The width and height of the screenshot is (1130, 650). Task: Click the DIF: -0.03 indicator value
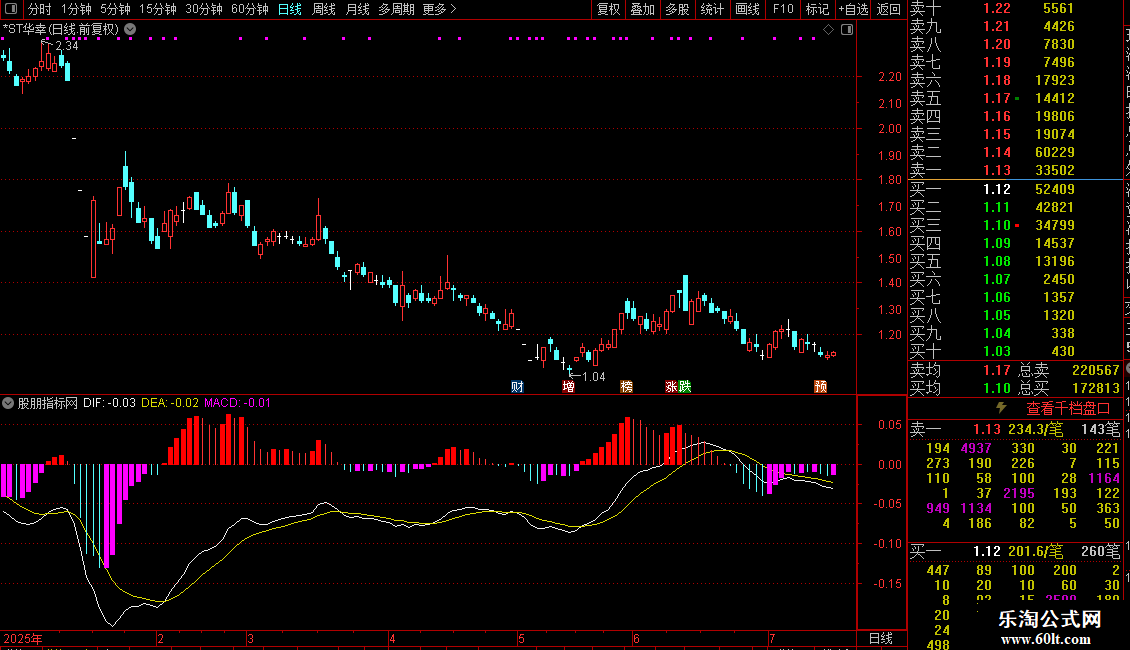(109, 403)
